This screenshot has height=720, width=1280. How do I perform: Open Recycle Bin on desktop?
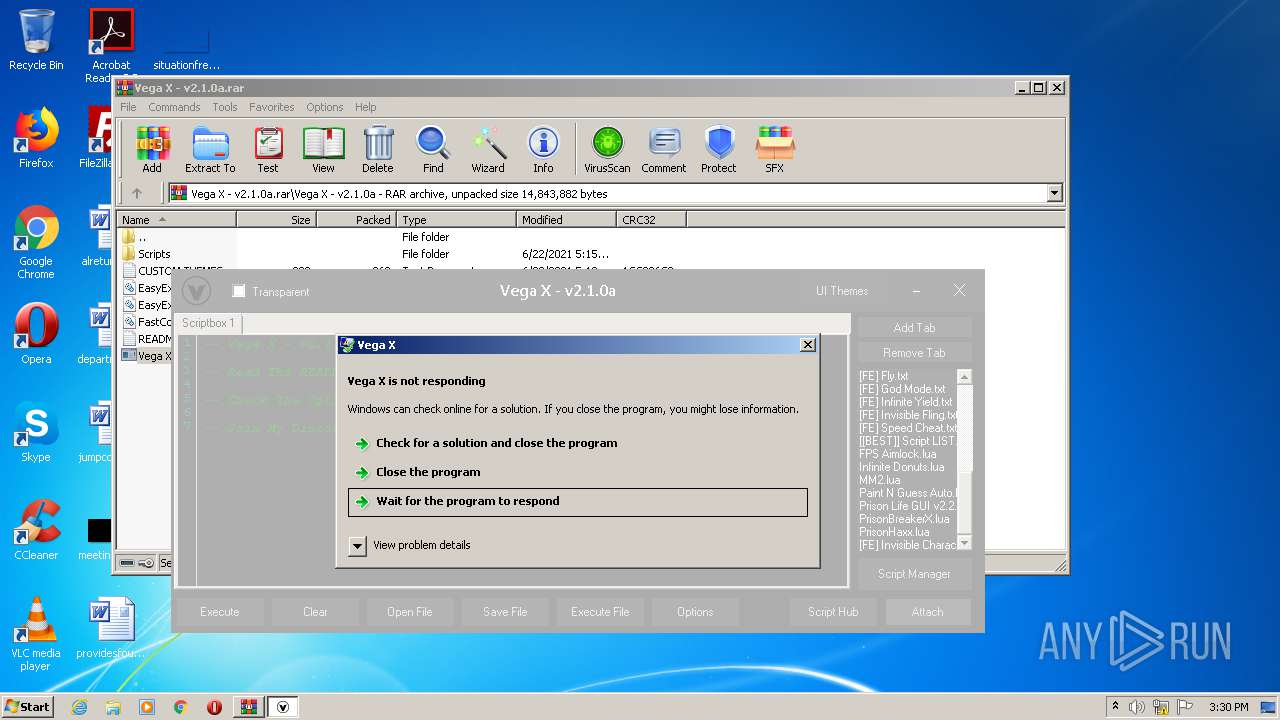tap(36, 40)
